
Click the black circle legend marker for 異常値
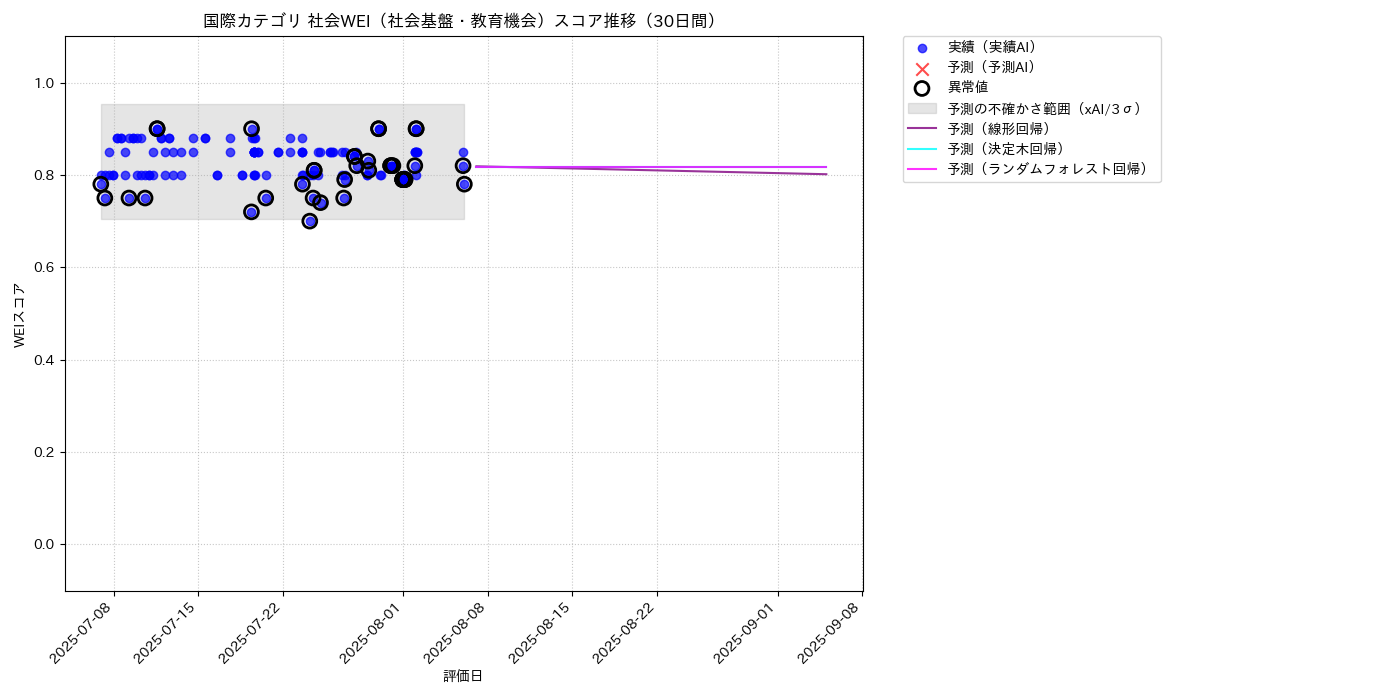click(922, 88)
